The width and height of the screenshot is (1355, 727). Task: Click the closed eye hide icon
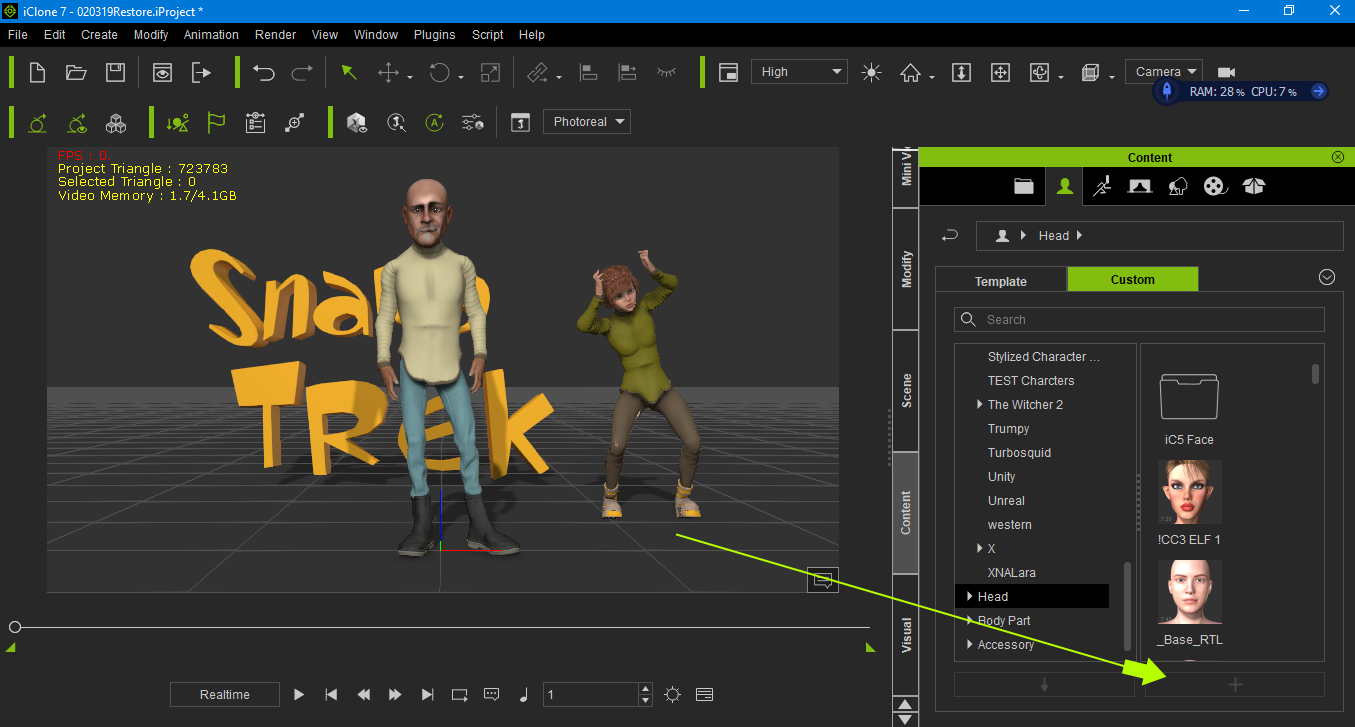coord(666,72)
